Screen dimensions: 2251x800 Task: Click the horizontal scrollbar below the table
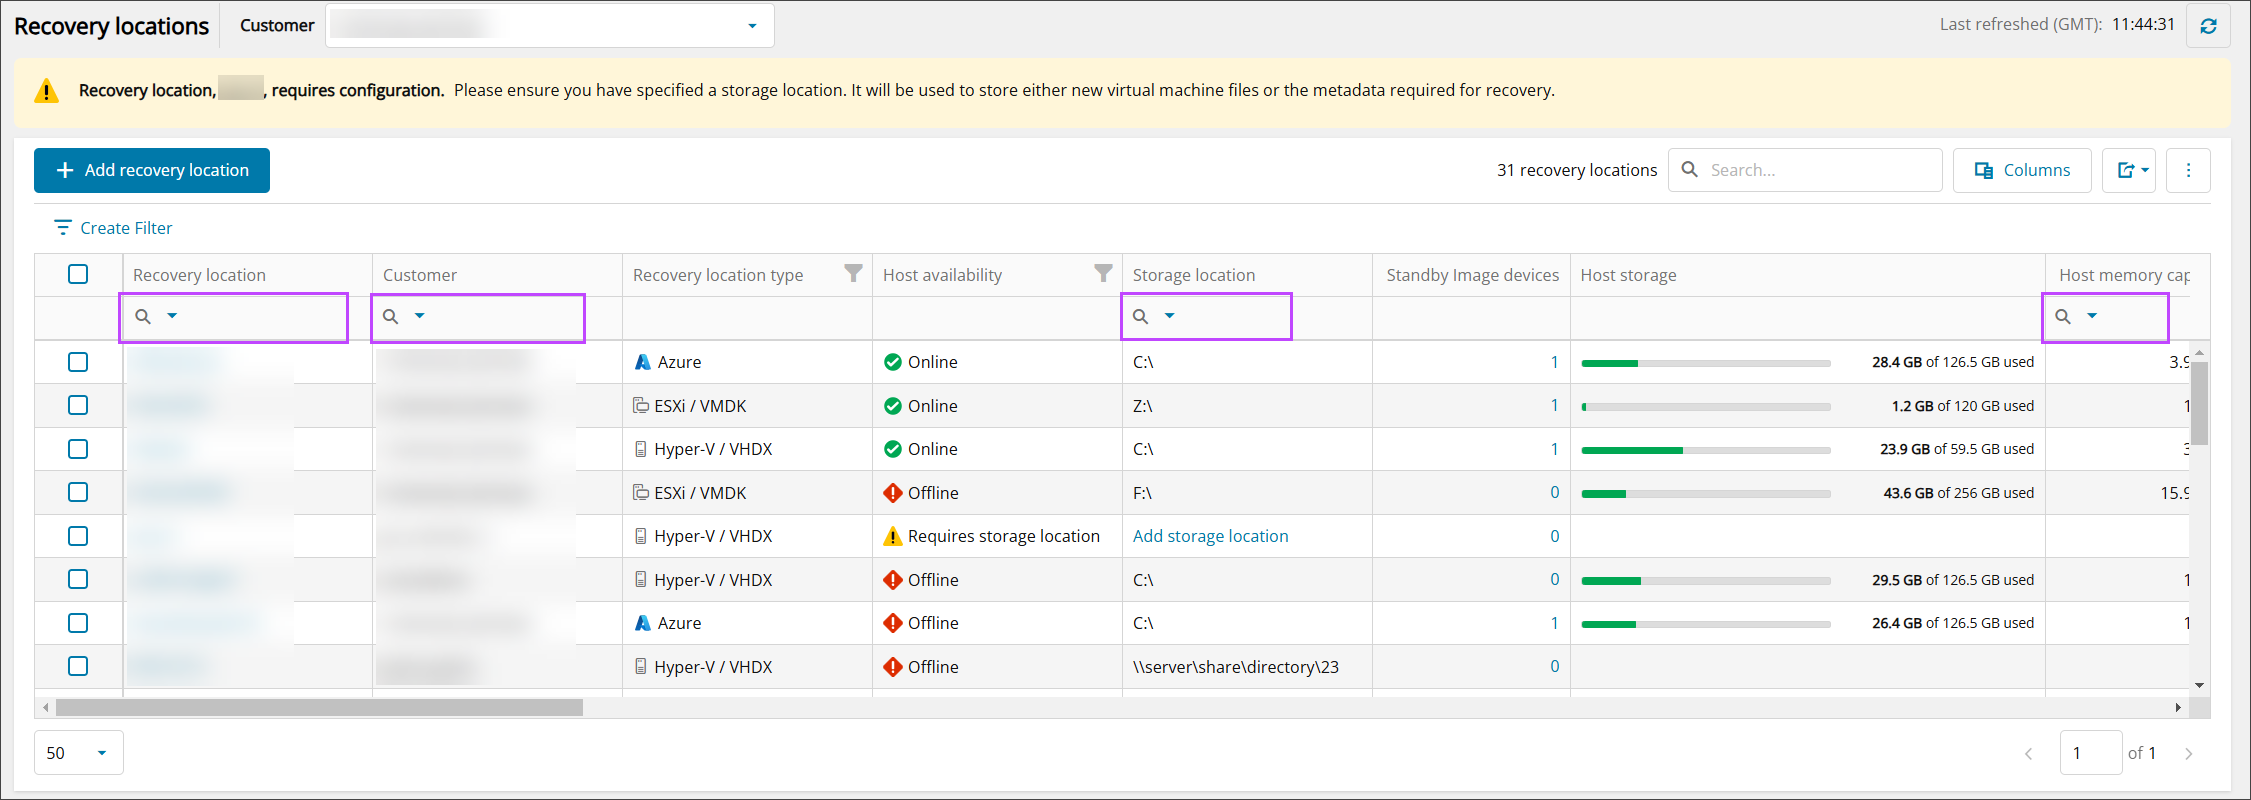coord(320,707)
